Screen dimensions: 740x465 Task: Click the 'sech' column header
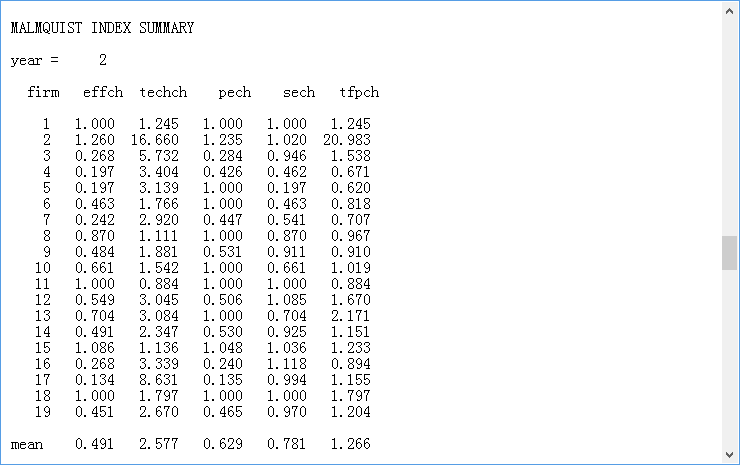pos(298,92)
